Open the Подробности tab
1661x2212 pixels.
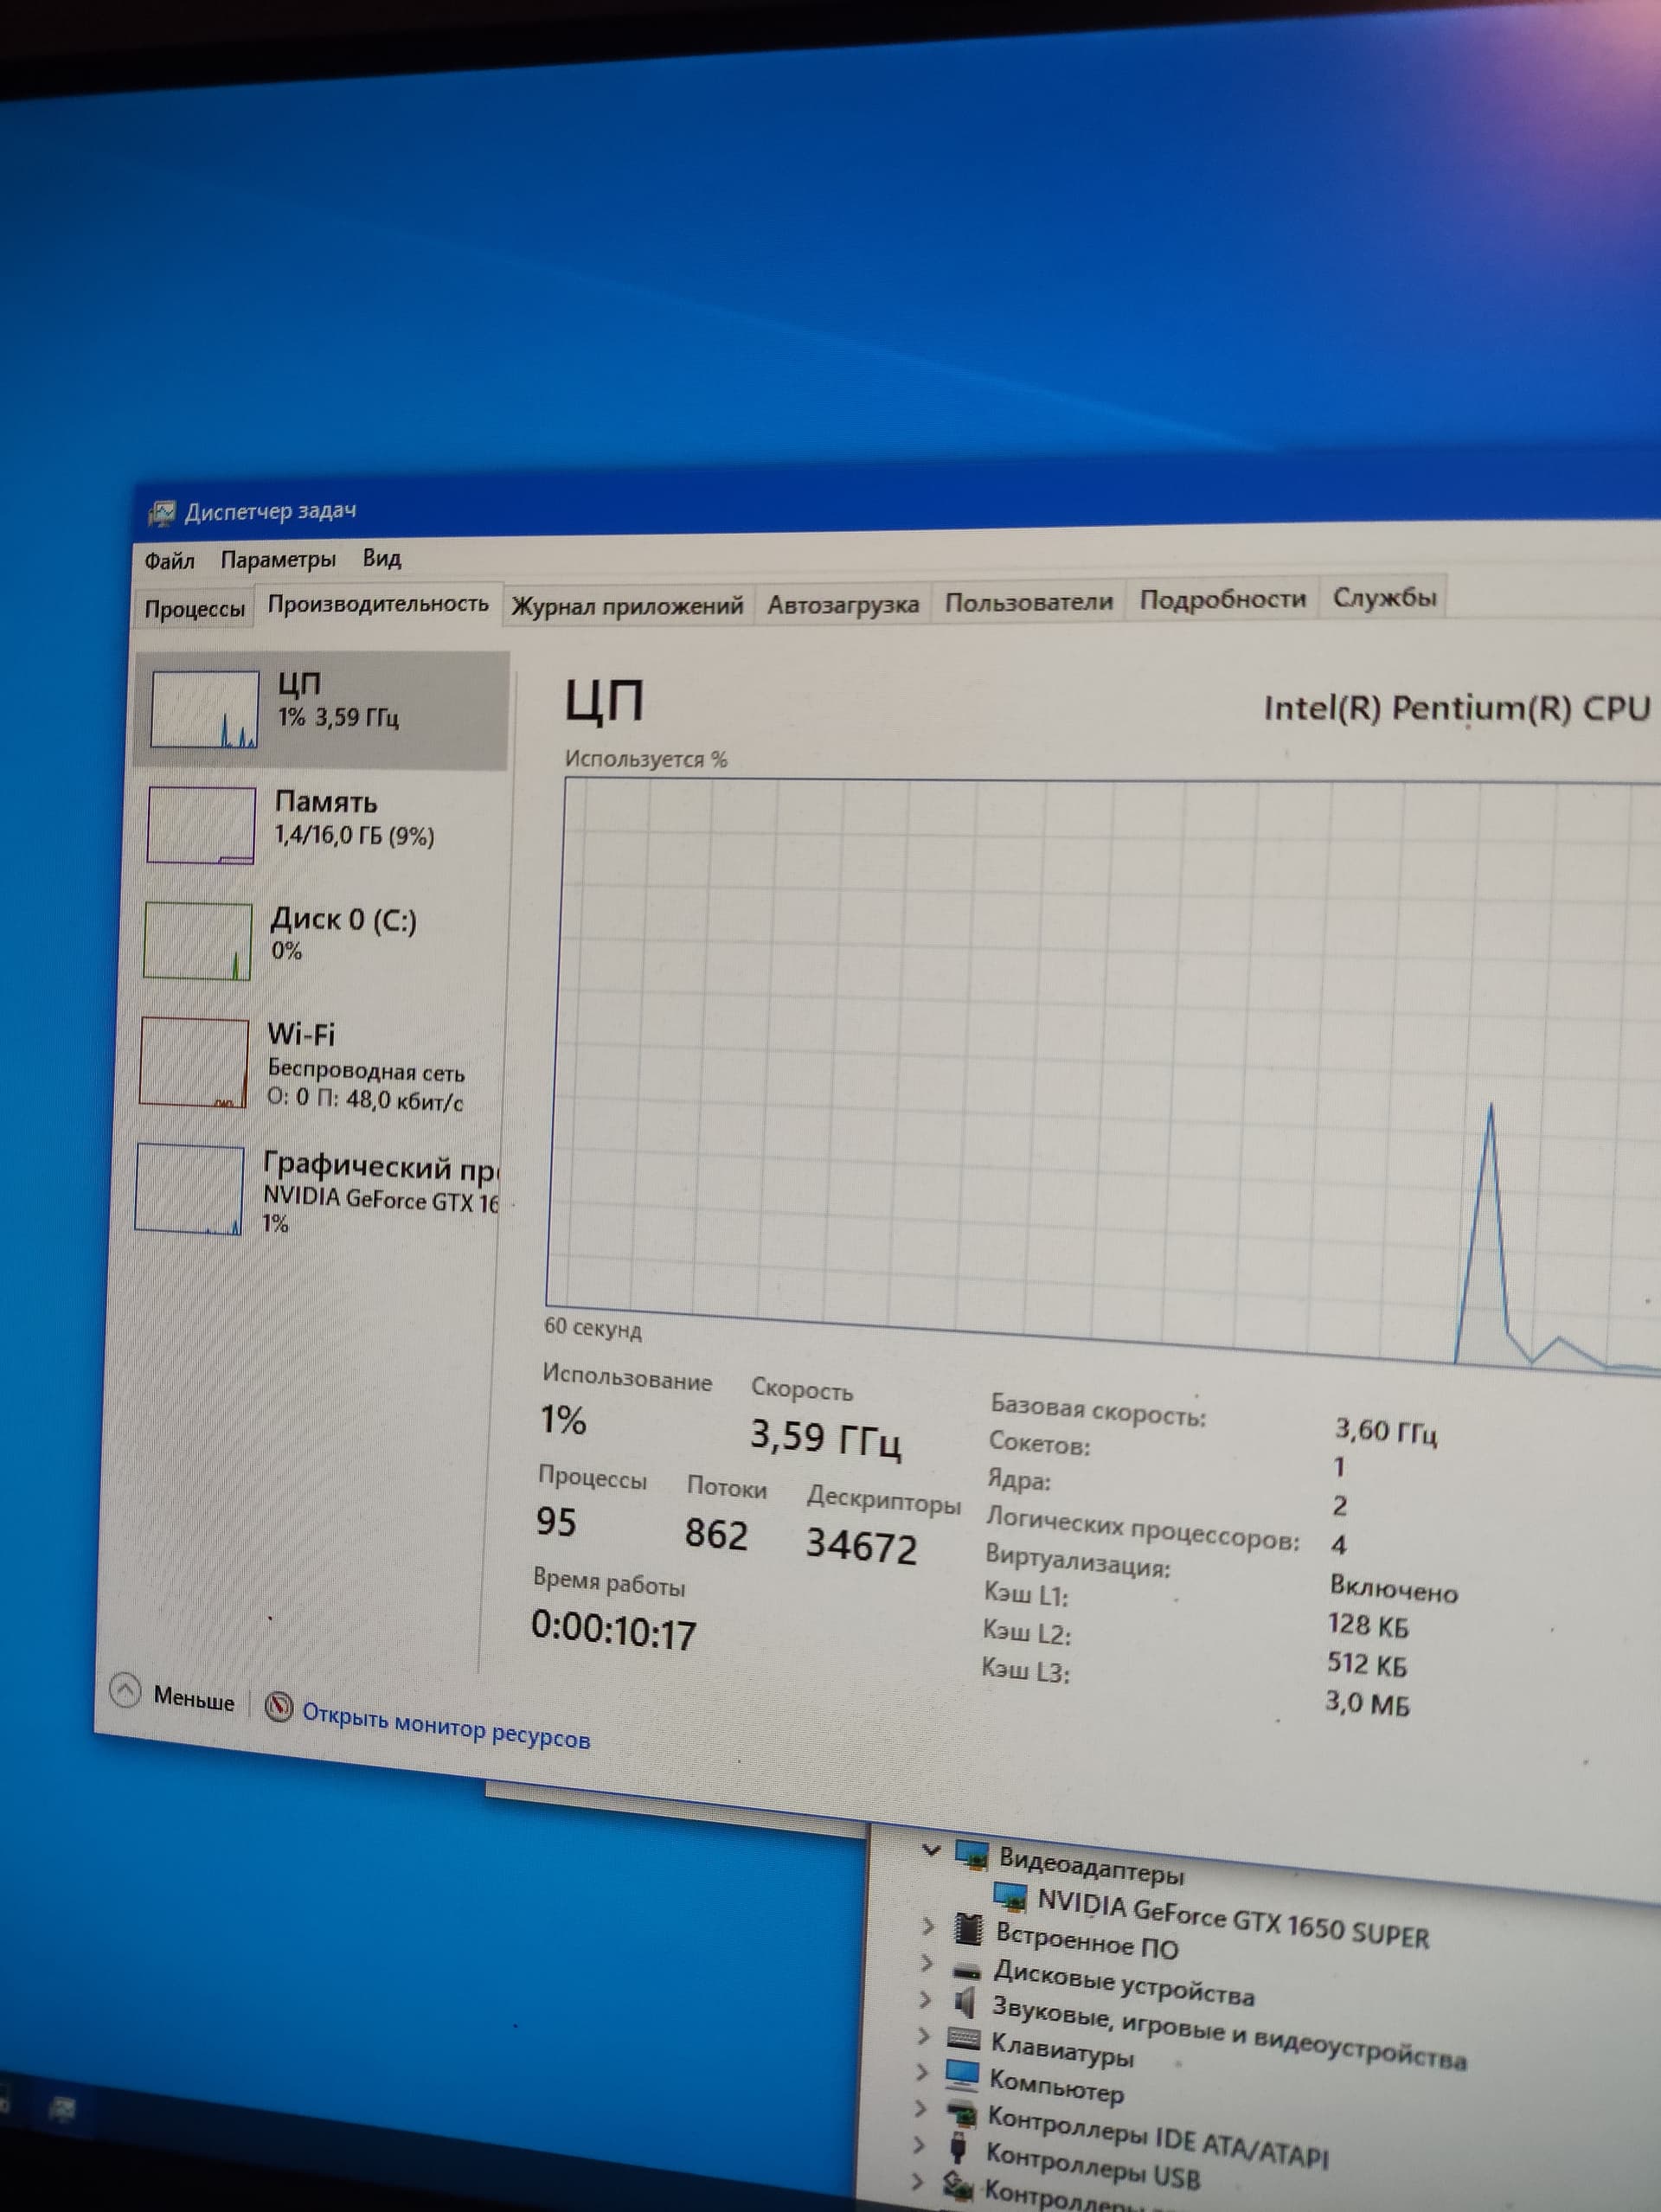pos(1222,599)
